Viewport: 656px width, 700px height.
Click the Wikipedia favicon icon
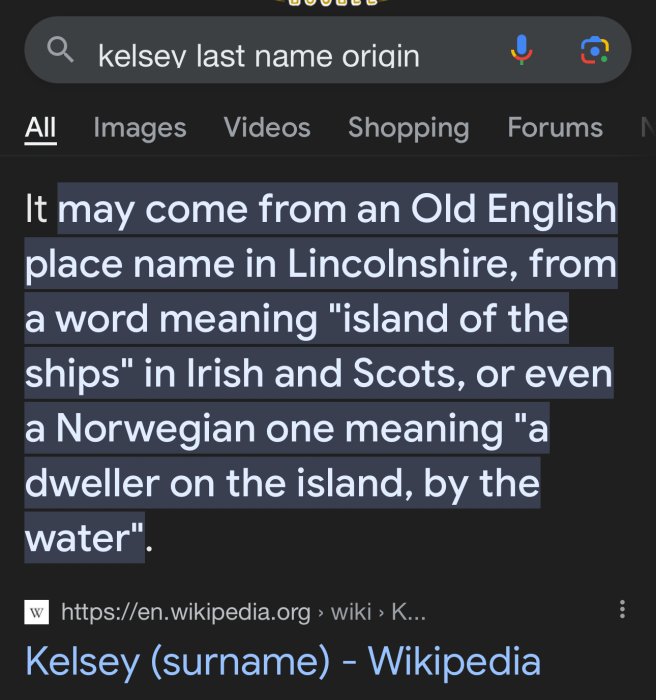click(37, 612)
